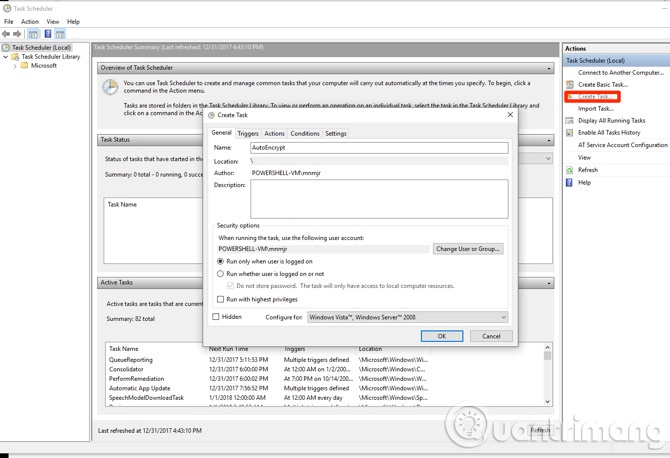670x458 pixels.
Task: Collapse the Task Scheduler Library tree node
Action: [x=6, y=56]
